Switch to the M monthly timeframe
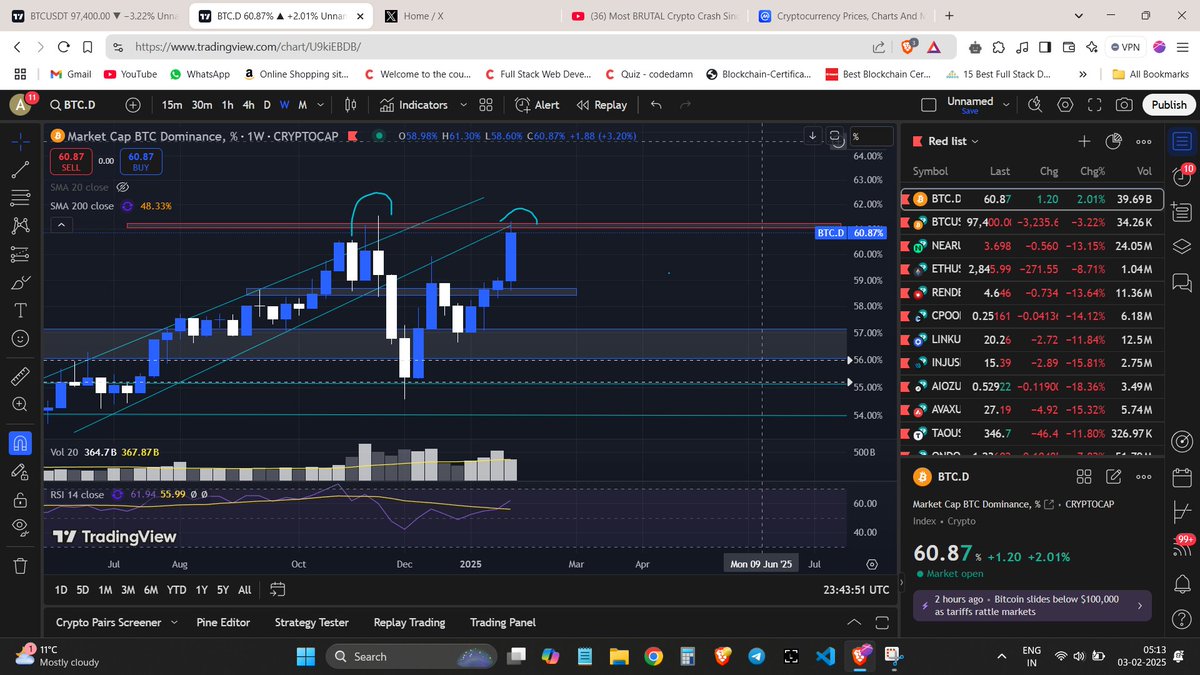 tap(302, 104)
